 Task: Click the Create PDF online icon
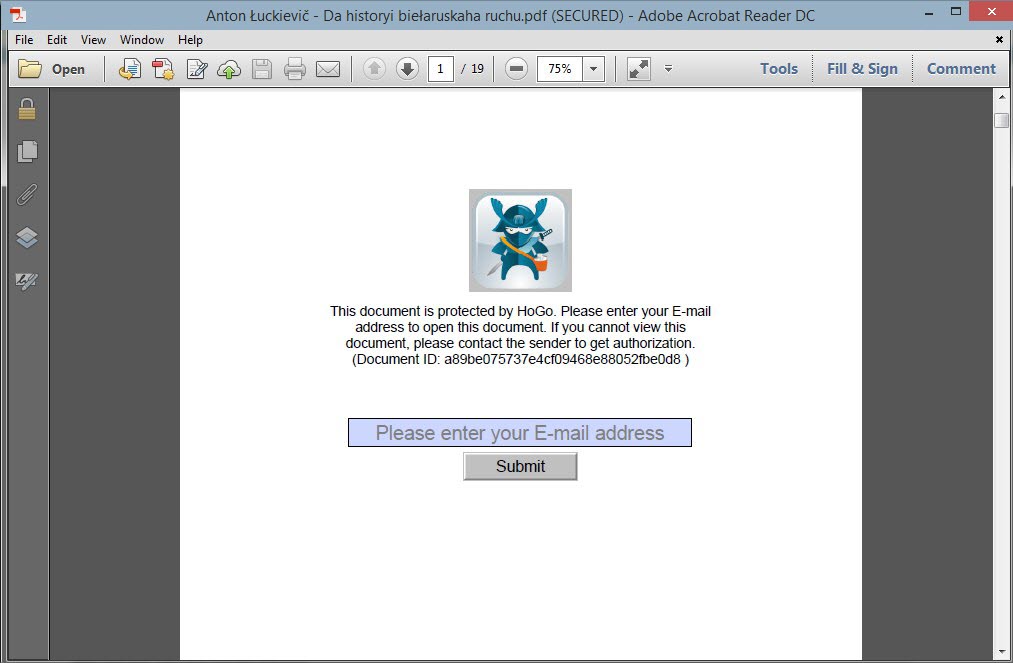130,68
